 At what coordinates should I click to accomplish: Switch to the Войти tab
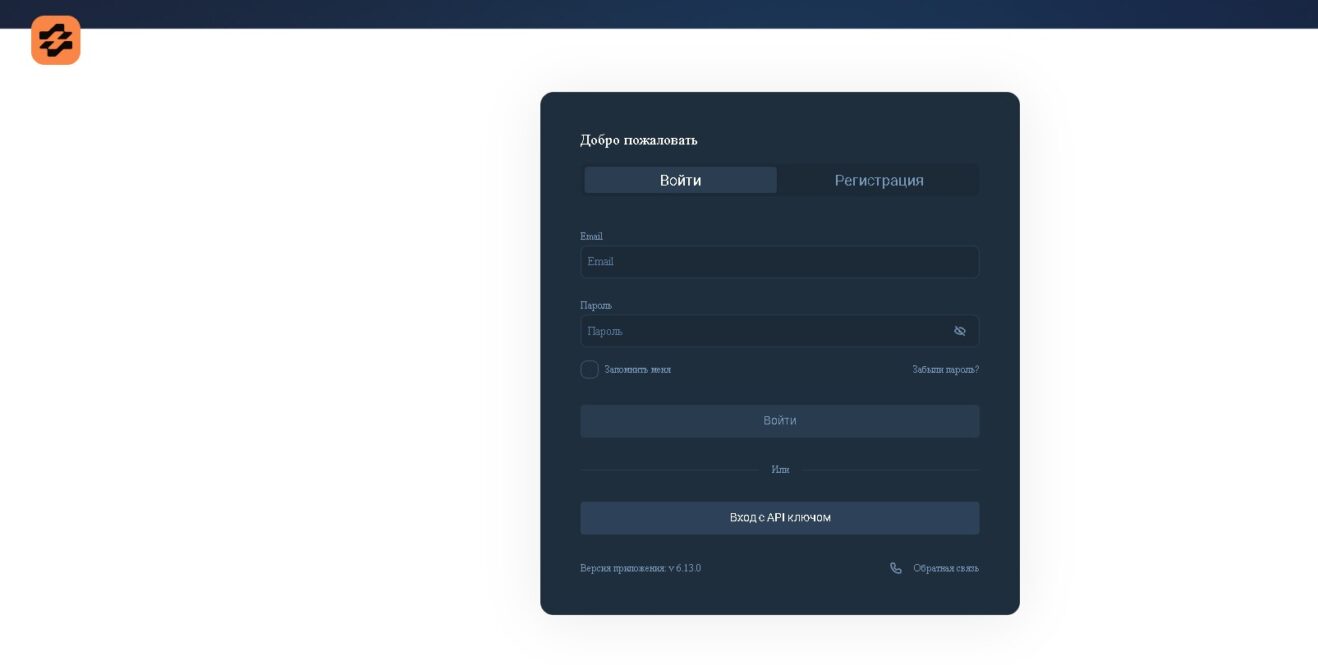coord(680,180)
